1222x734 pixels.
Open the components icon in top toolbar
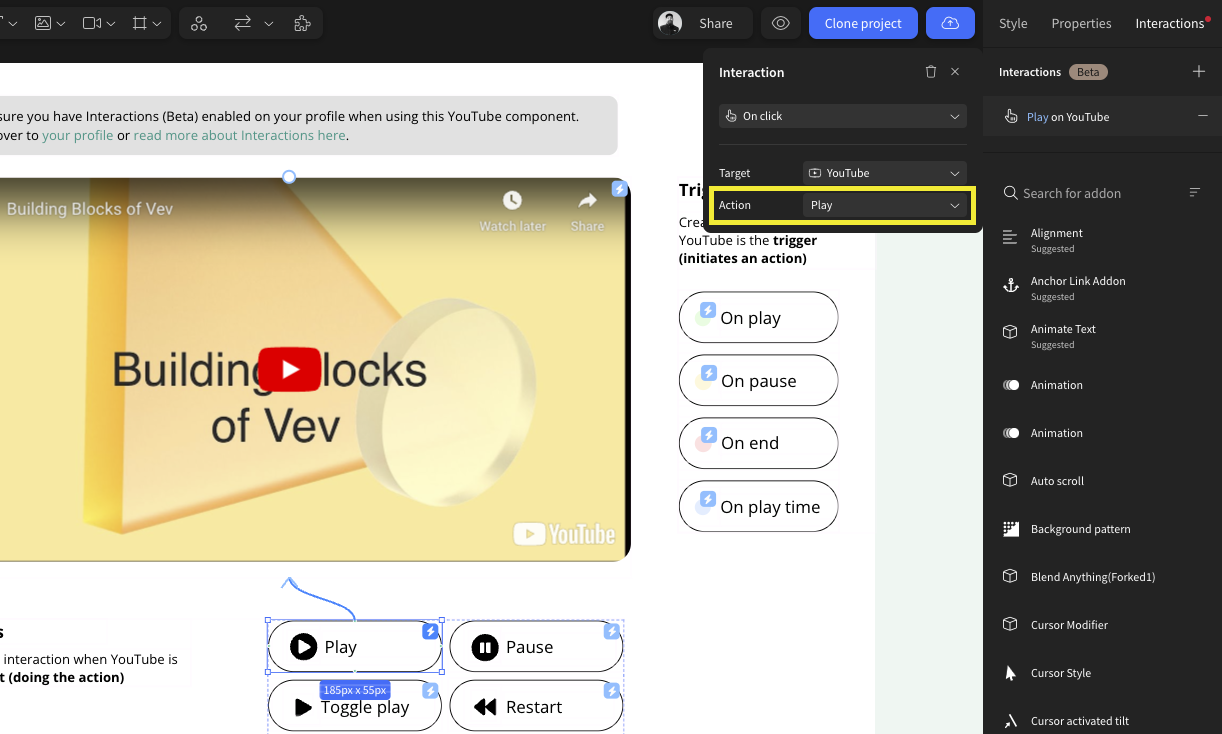(198, 23)
